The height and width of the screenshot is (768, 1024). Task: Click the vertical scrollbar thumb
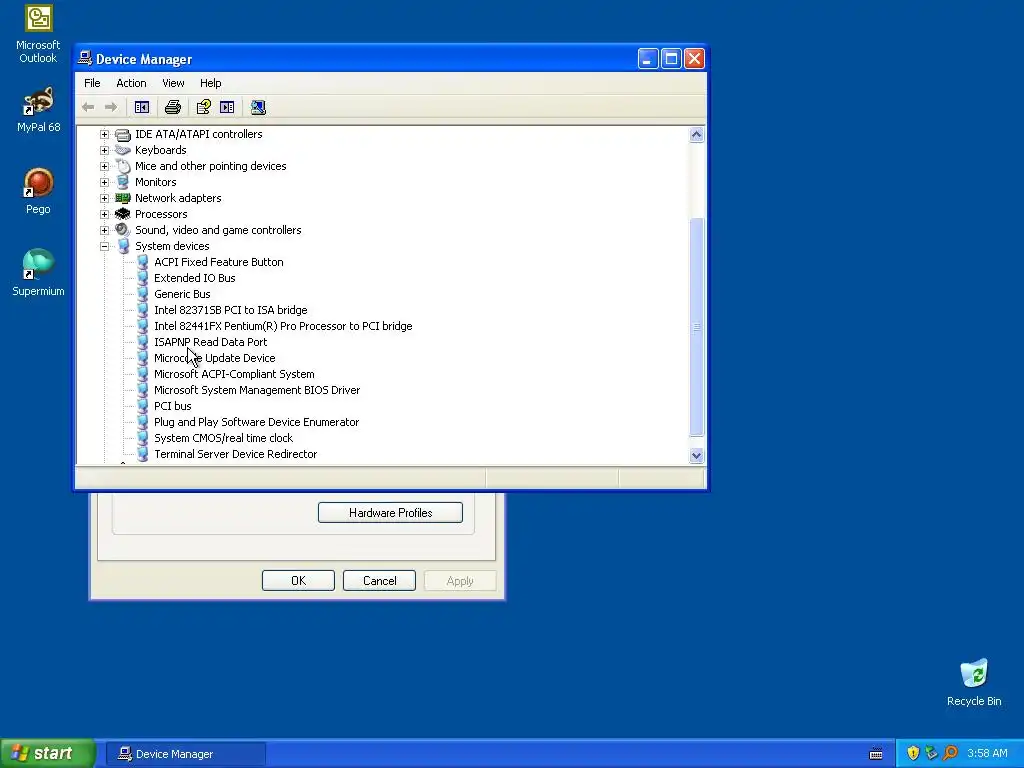click(x=696, y=327)
